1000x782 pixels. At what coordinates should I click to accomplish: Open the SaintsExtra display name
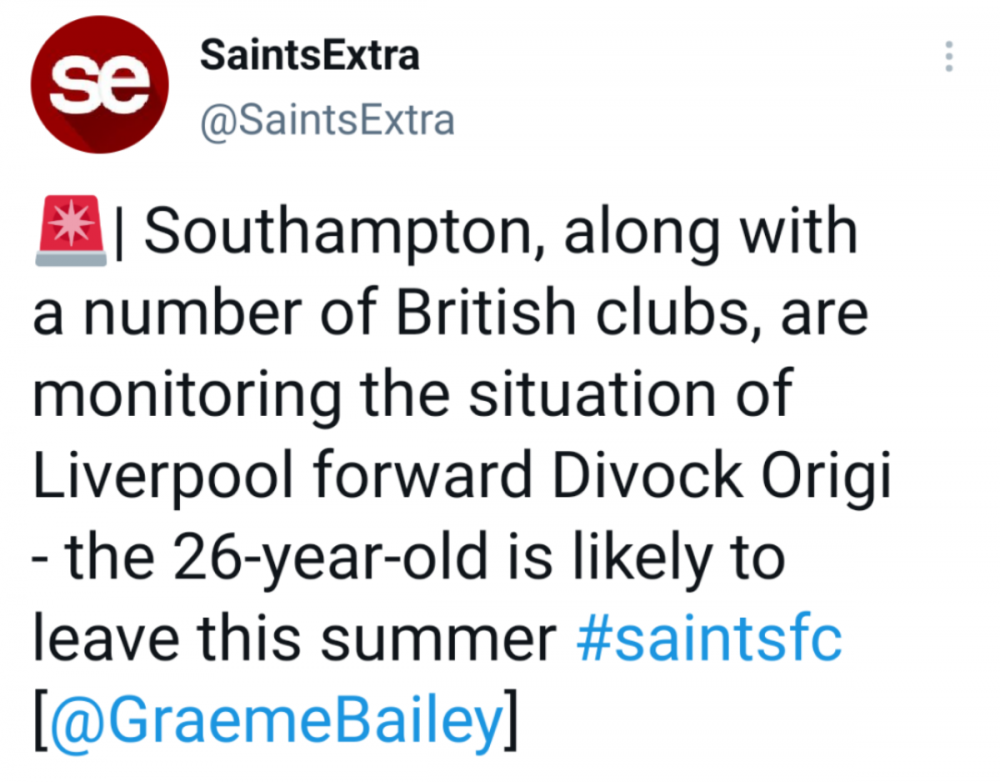pyautogui.click(x=309, y=56)
